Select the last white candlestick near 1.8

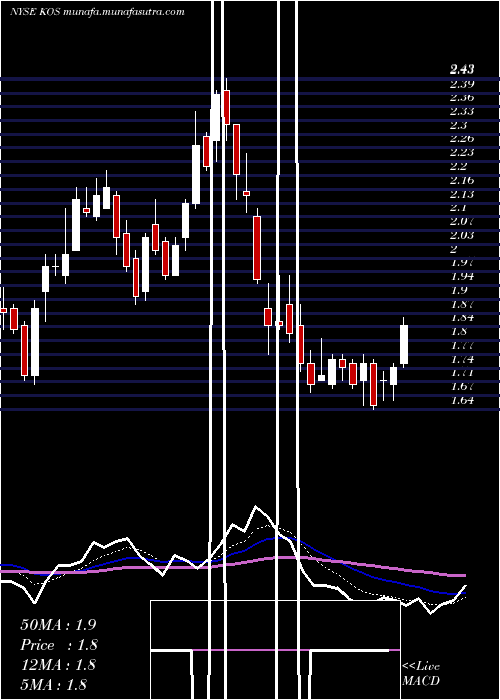tap(404, 344)
